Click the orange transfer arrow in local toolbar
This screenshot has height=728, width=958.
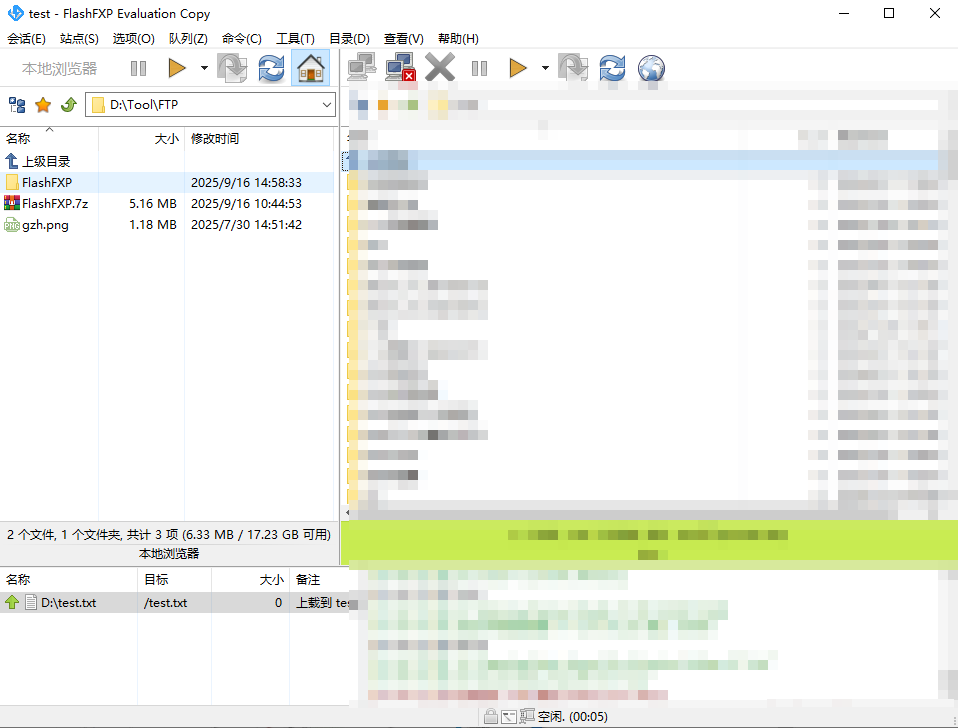pos(177,68)
